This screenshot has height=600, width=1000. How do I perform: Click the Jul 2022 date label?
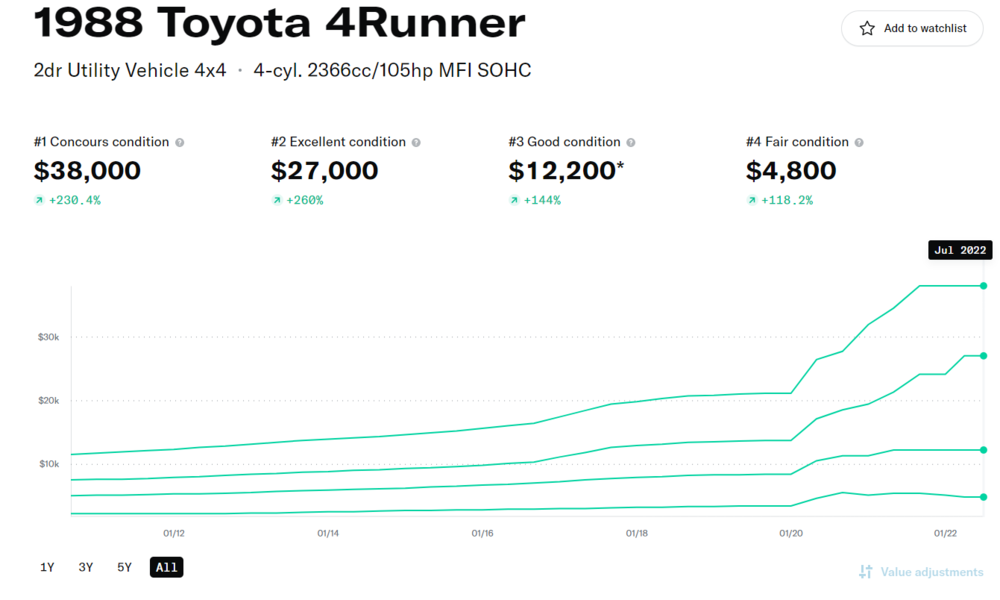[x=959, y=250]
